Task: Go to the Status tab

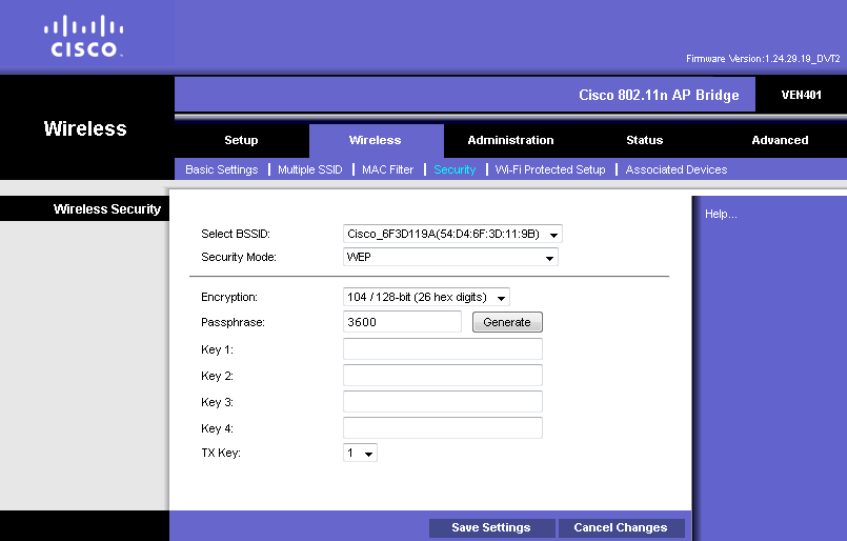Action: (644, 140)
